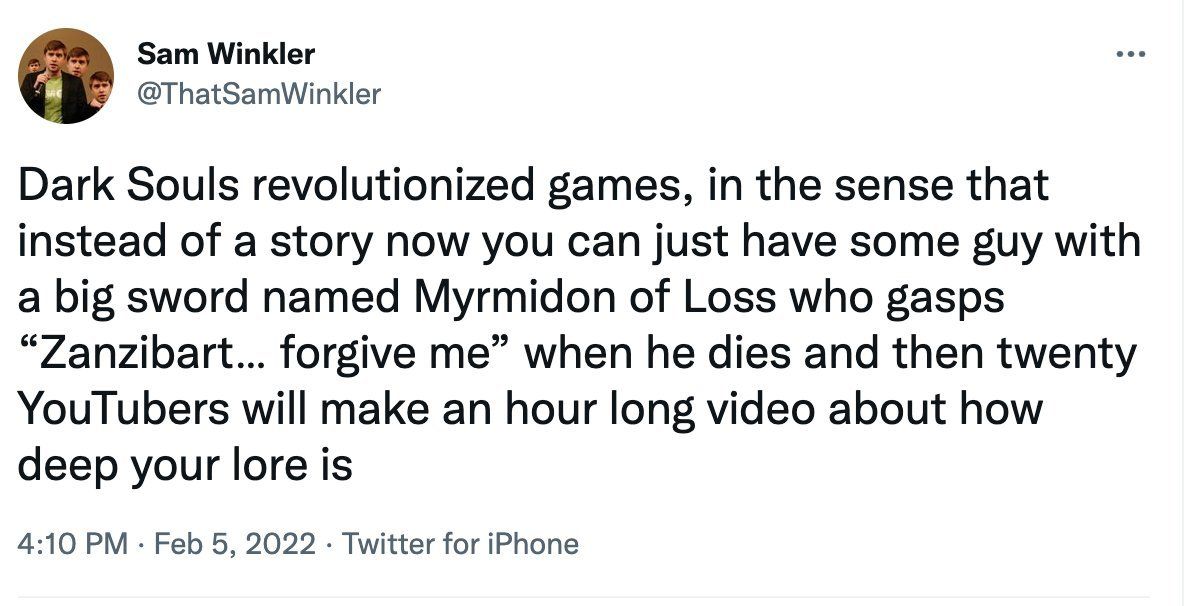Image resolution: width=1188 pixels, height=606 pixels.
Task: Open the Twitter for iPhone source link
Action: point(460,544)
